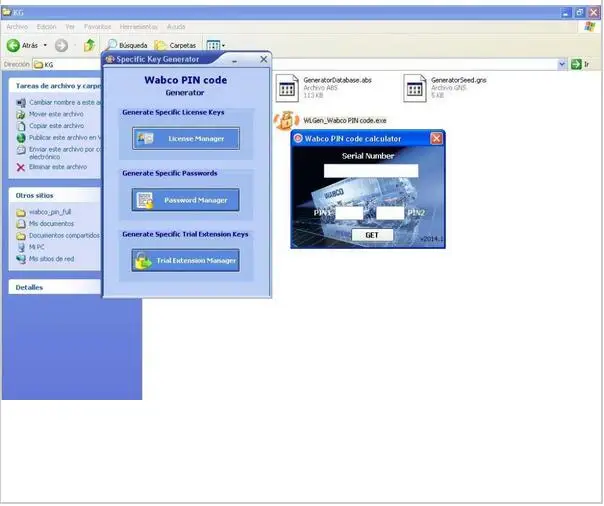This screenshot has height=506, width=604.
Task: Open Mi PC link
Action: [x=37, y=247]
